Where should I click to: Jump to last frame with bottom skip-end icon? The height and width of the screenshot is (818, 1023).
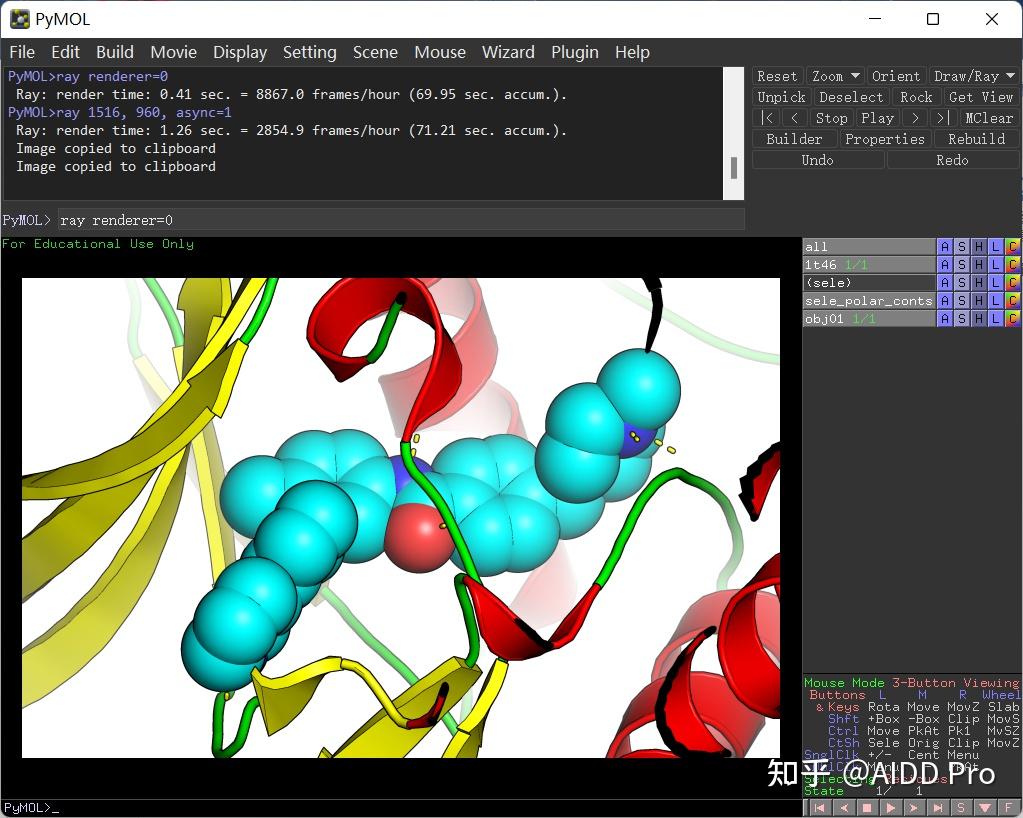[x=938, y=807]
